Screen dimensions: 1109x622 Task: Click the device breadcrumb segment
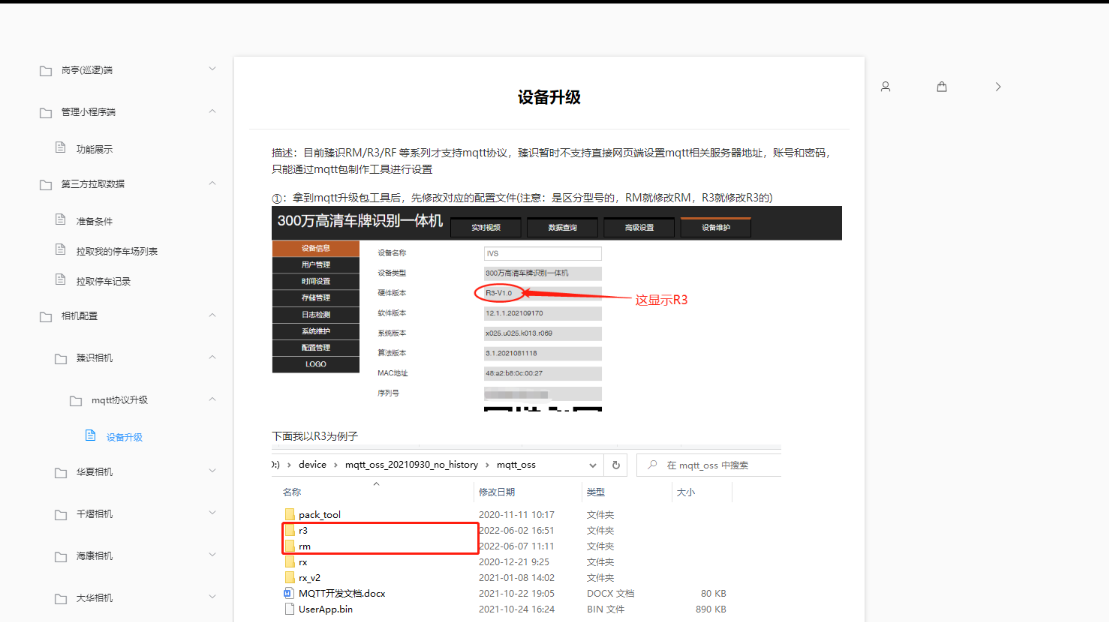(312, 465)
